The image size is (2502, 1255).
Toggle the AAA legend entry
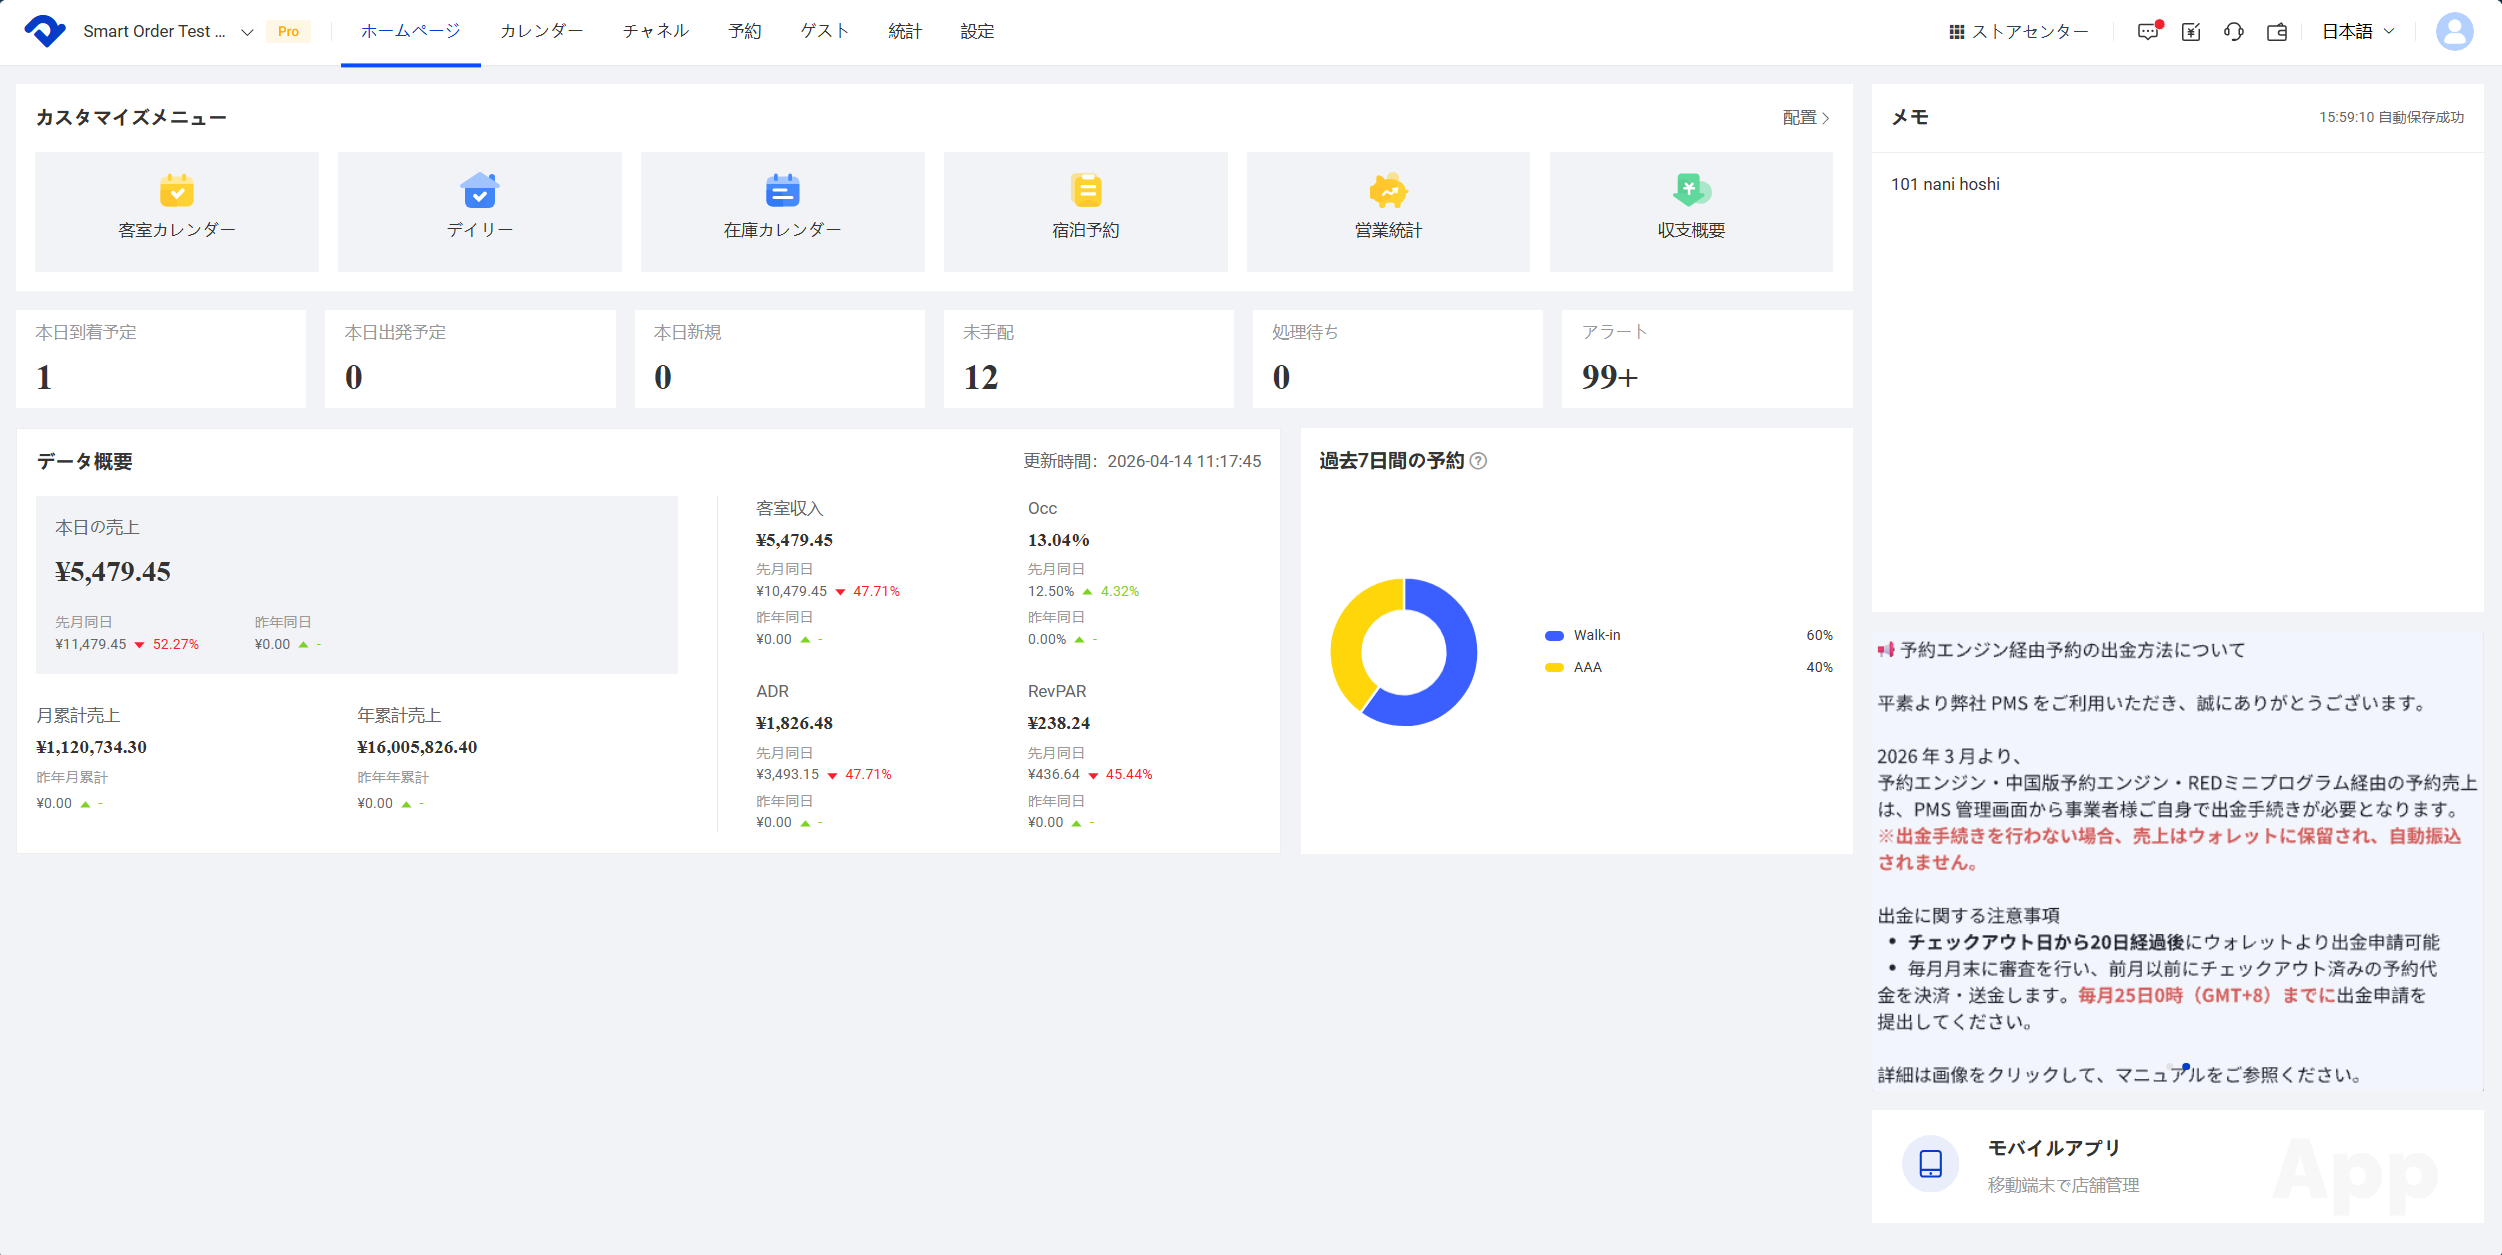pyautogui.click(x=1587, y=666)
